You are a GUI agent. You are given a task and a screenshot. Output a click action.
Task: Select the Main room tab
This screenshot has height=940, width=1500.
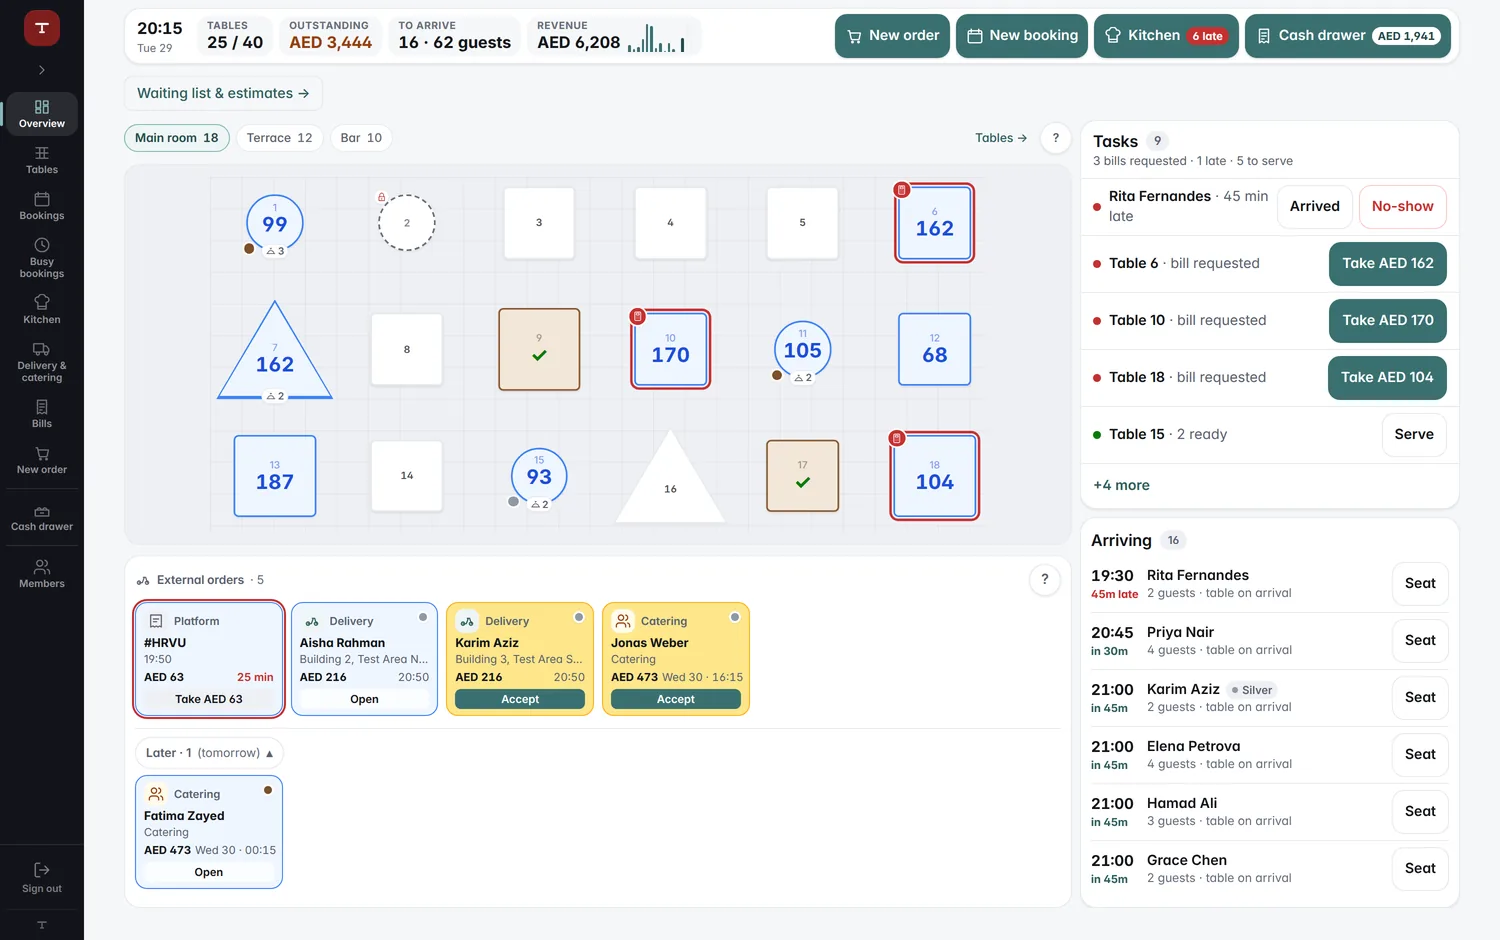177,138
